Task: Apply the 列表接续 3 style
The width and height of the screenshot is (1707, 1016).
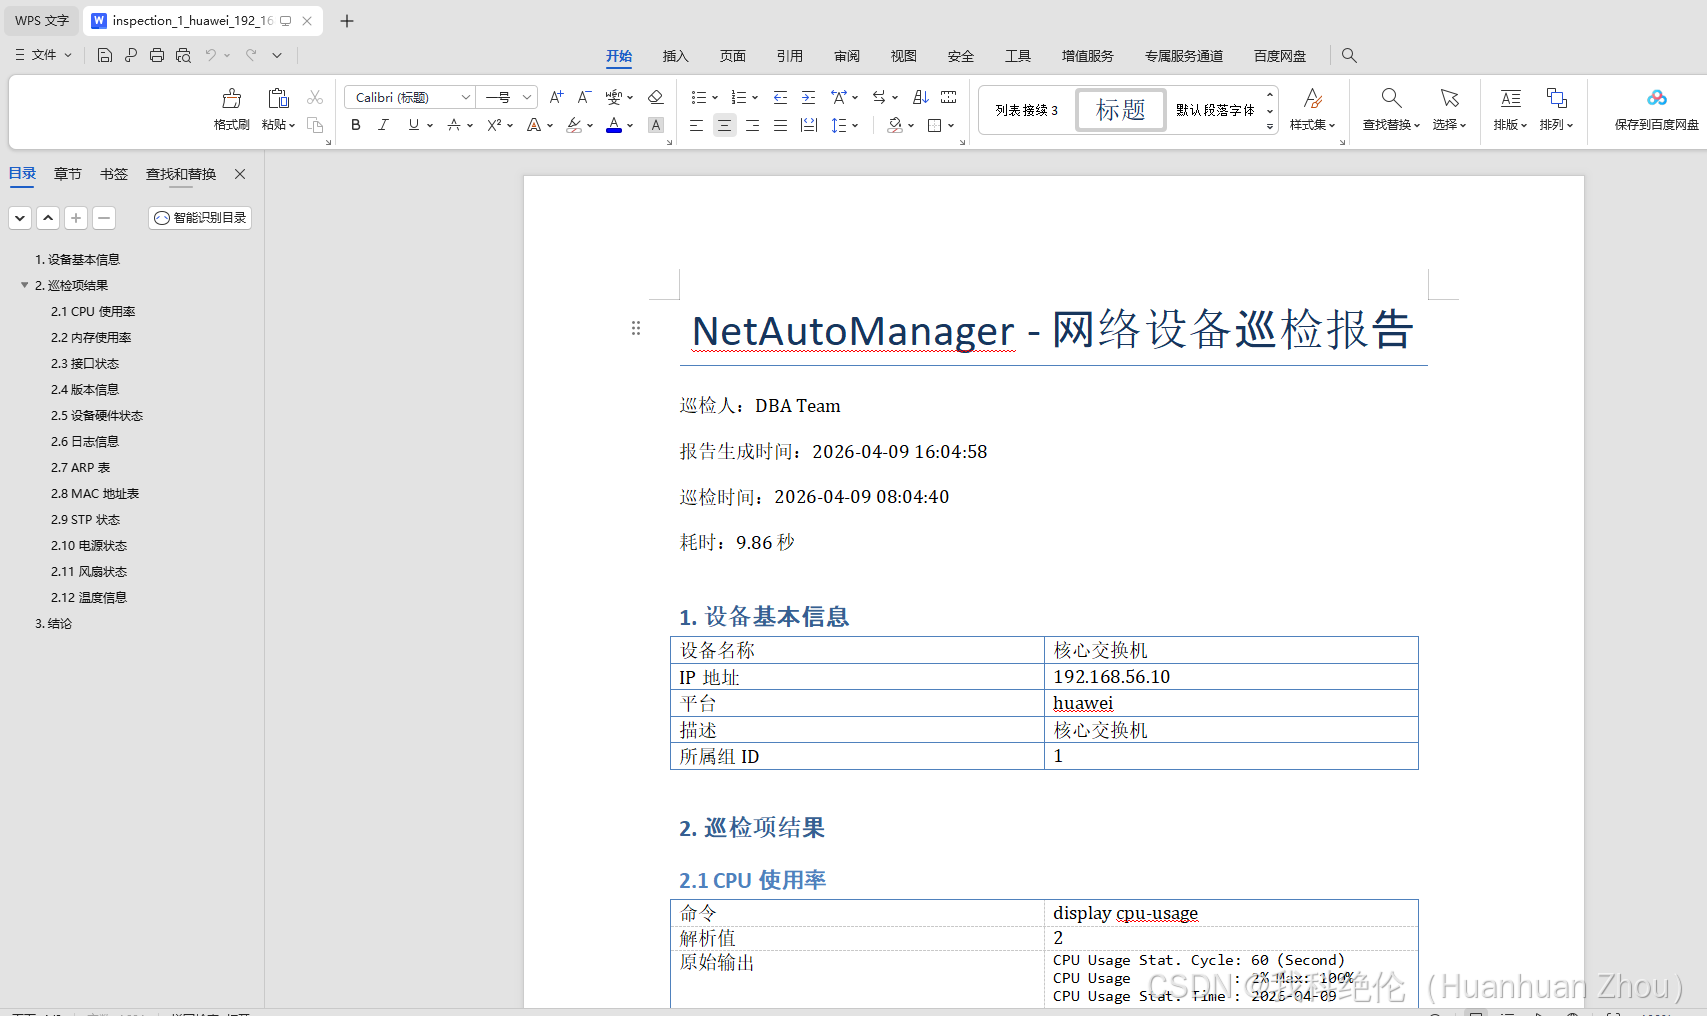Action: 1027,110
